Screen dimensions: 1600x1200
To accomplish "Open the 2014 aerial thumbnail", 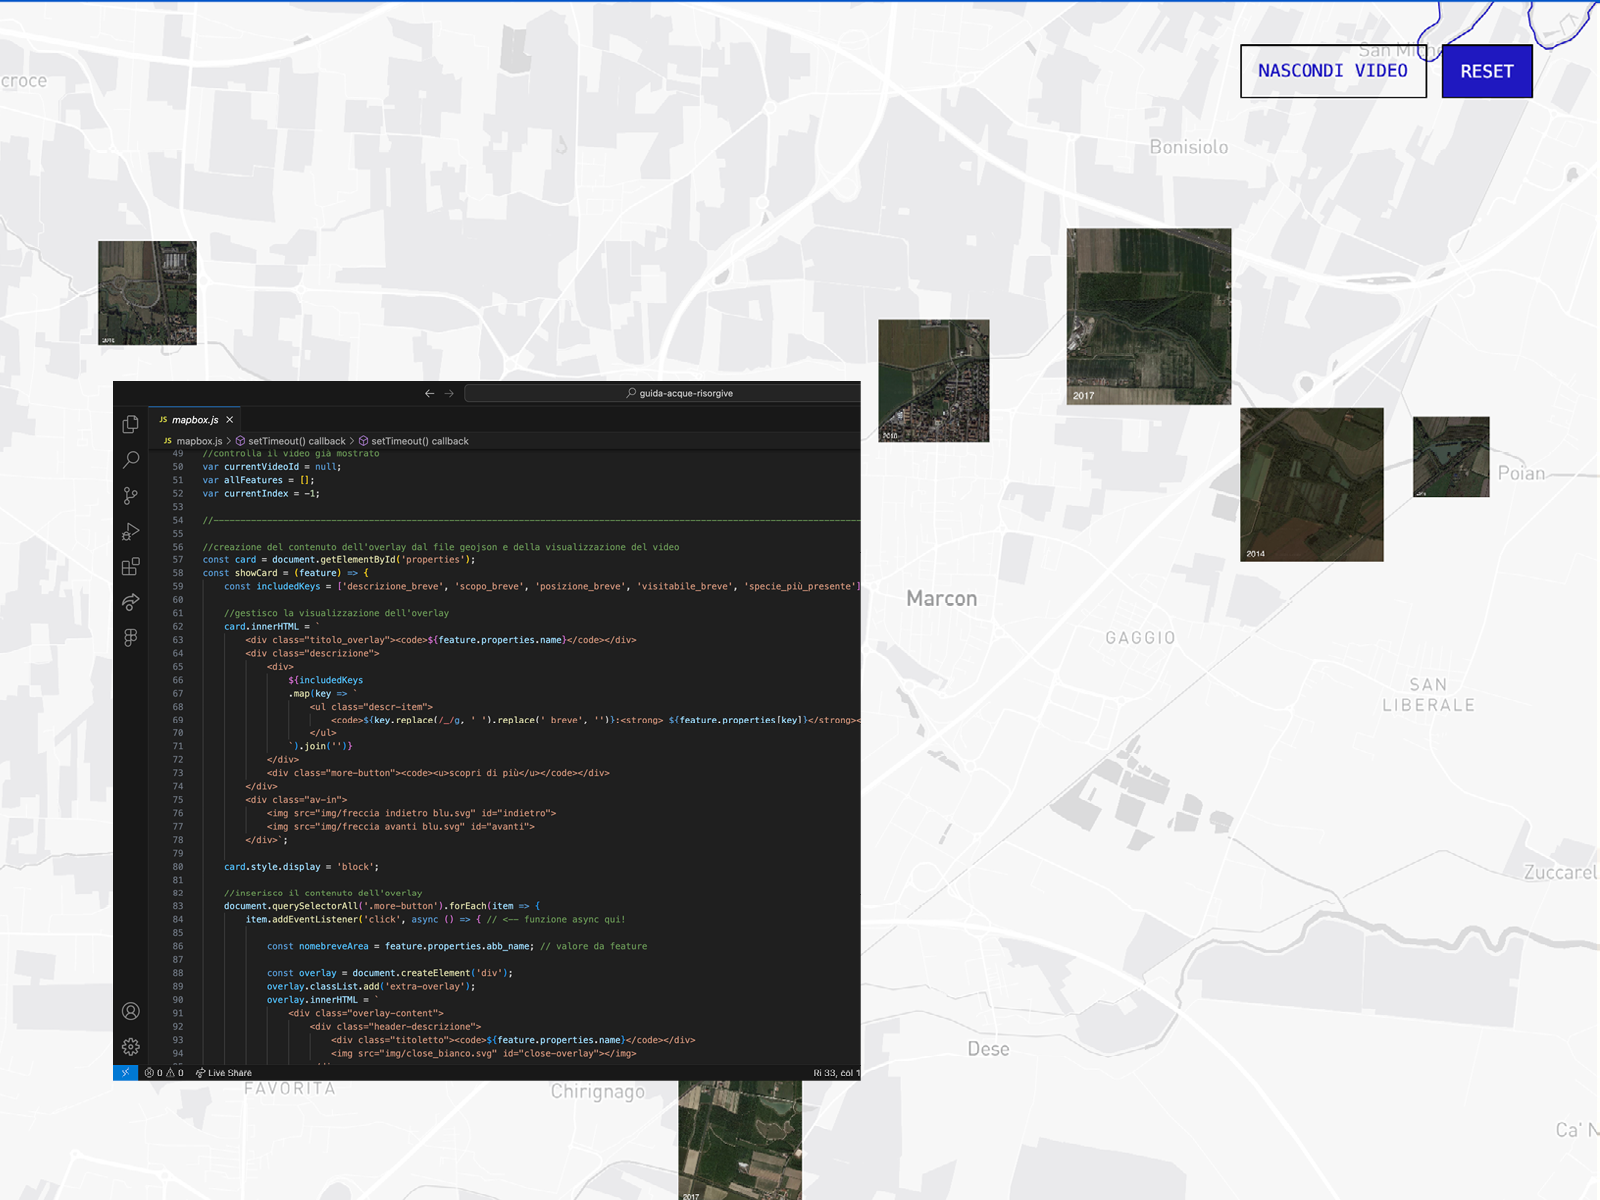I will pyautogui.click(x=1312, y=484).
